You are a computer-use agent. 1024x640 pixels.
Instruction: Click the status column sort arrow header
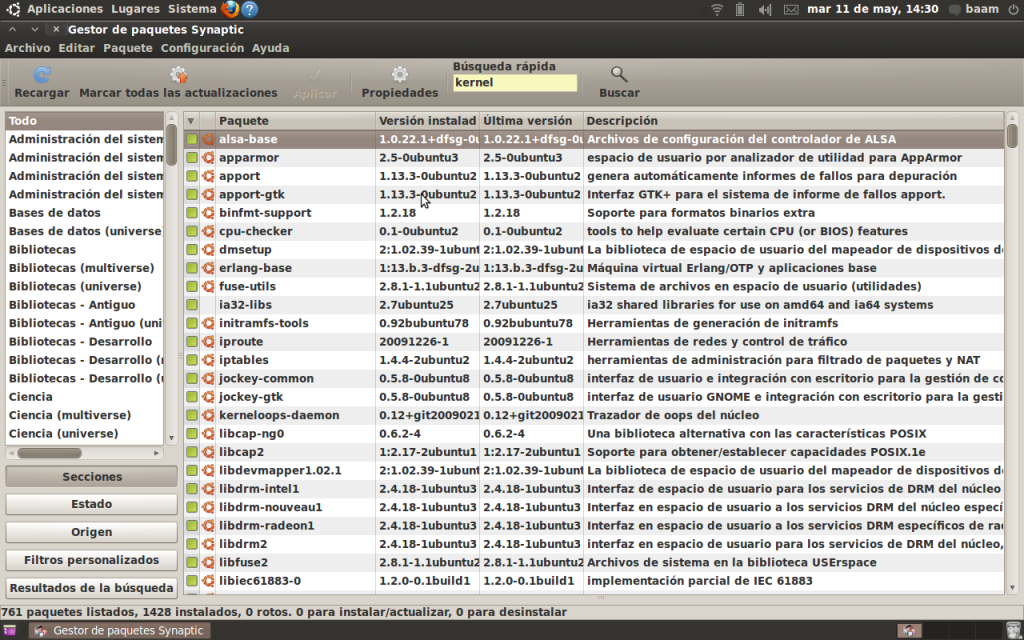click(191, 121)
